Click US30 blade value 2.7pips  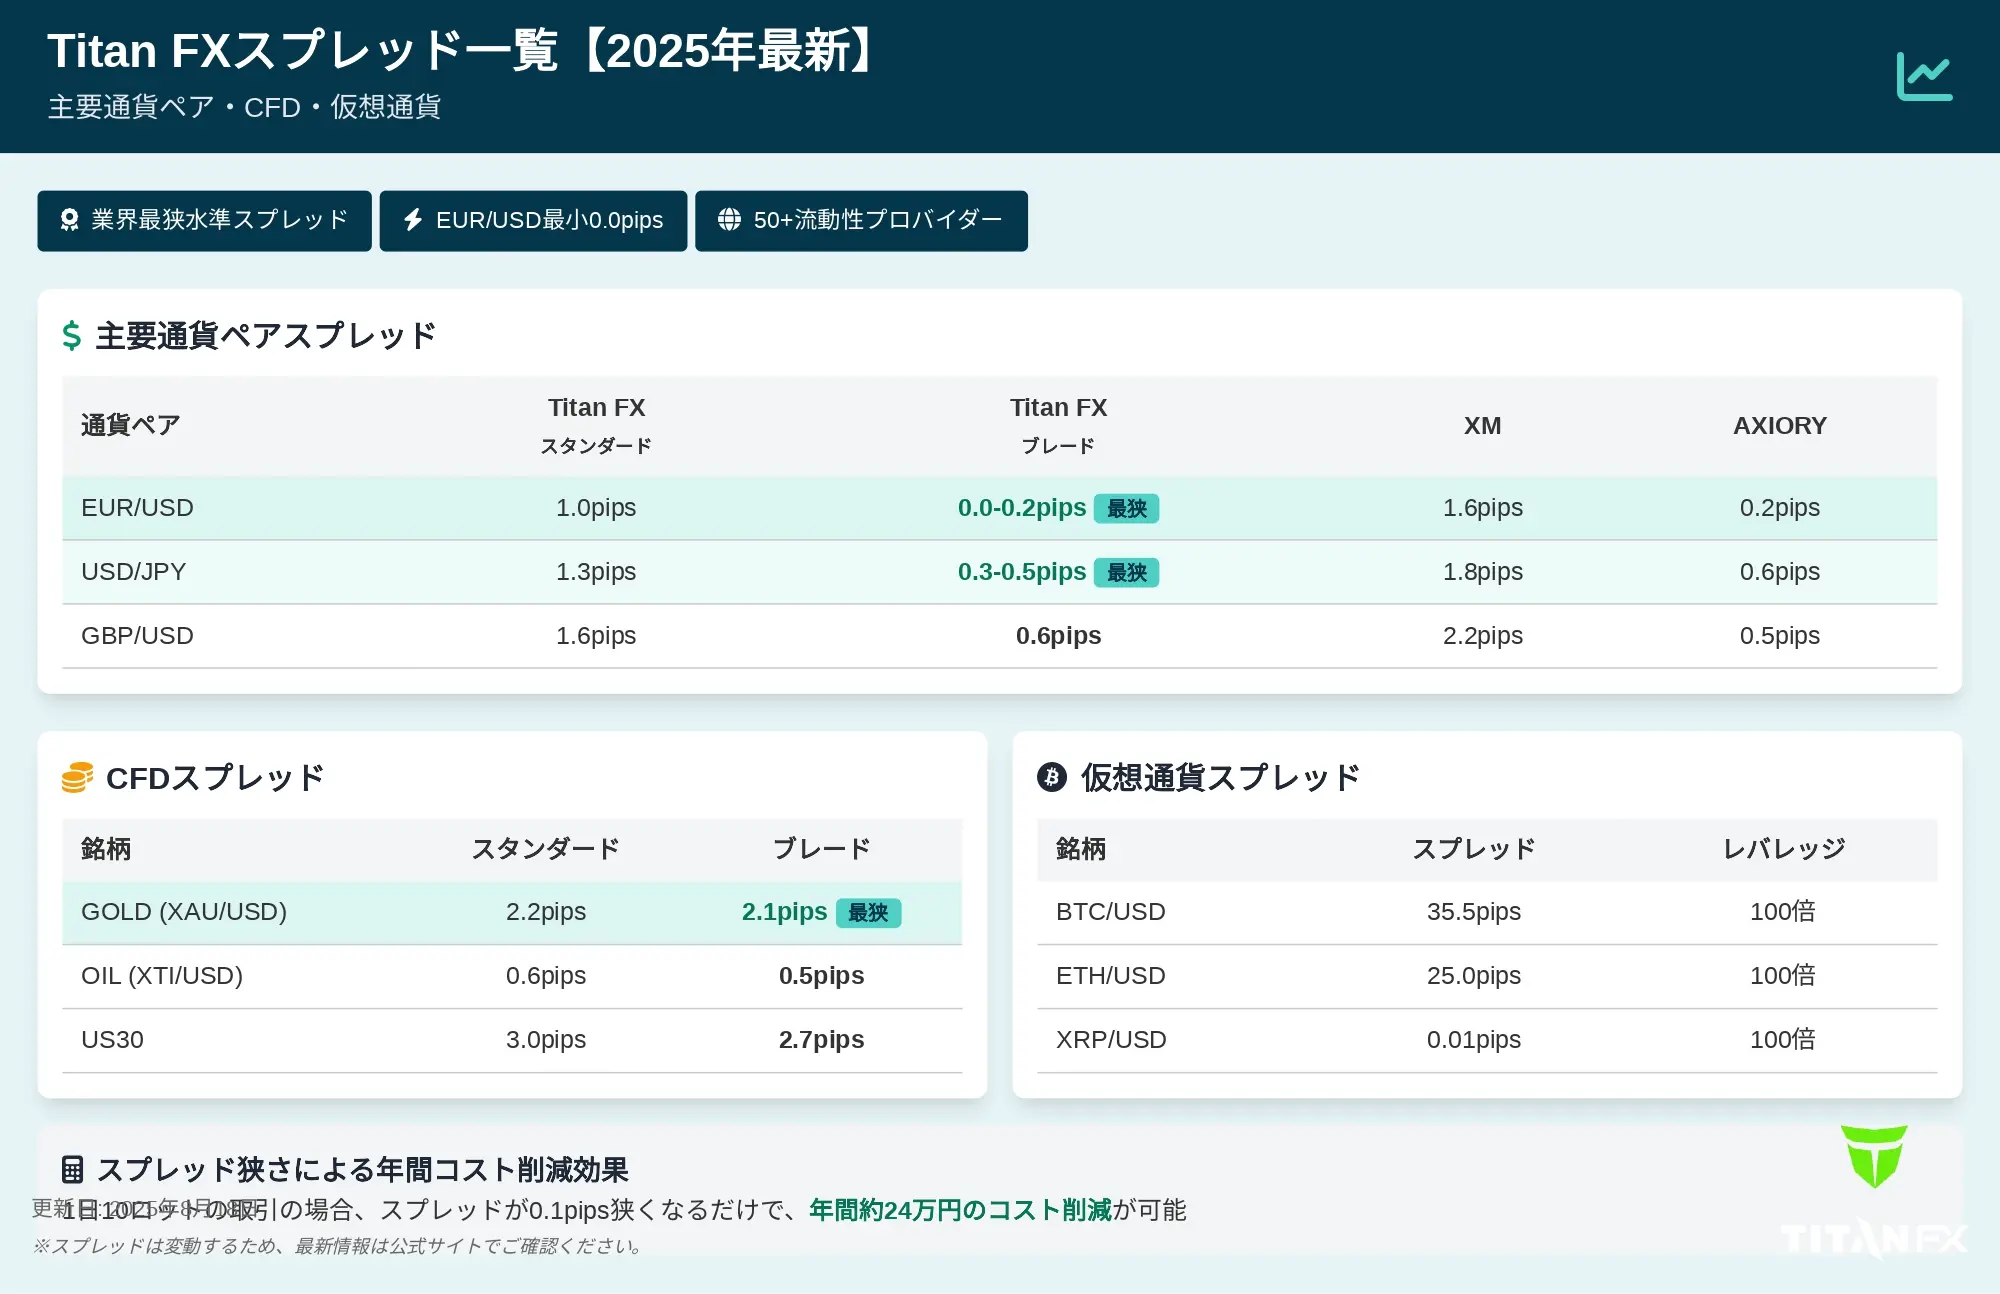coord(821,1040)
